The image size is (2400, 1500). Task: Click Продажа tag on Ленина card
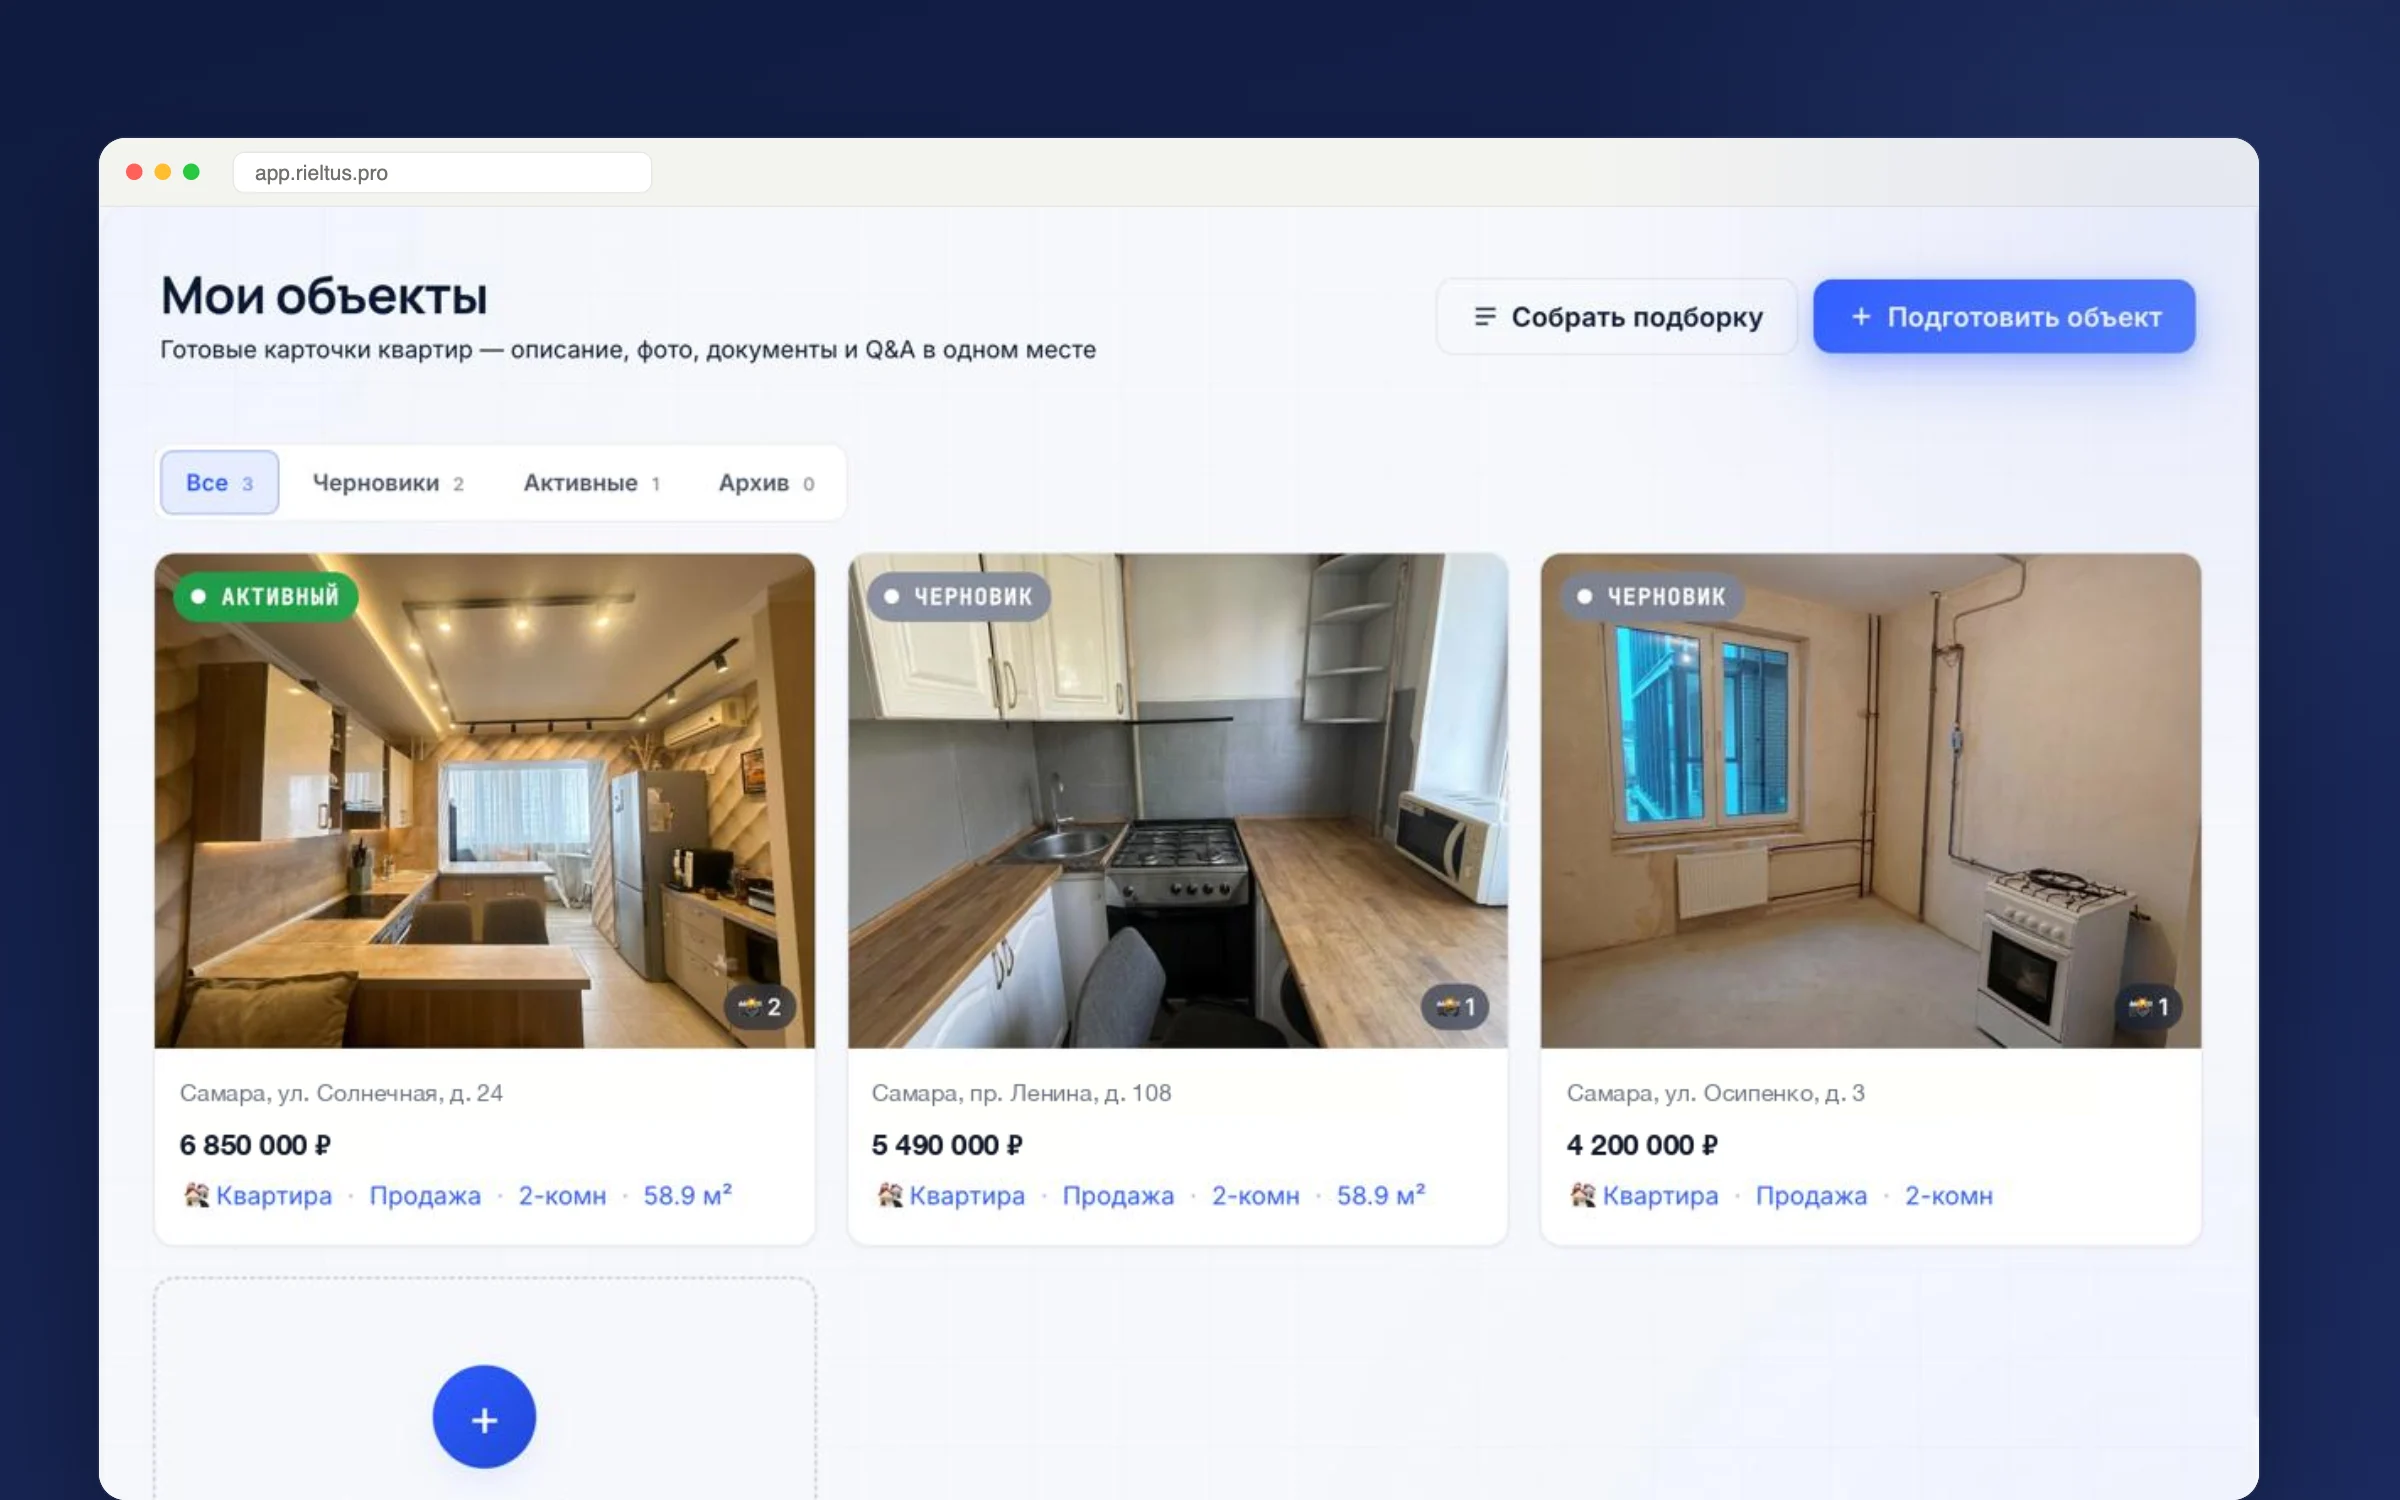click(1118, 1196)
